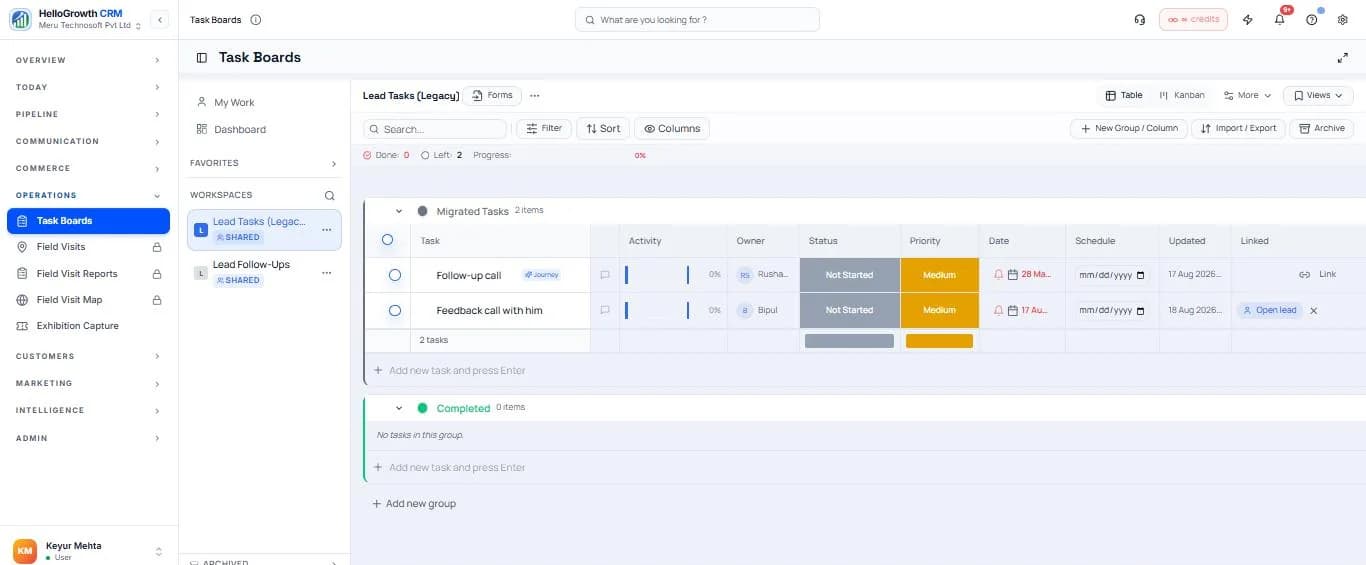Click the headset support icon
Viewport: 1366px width, 565px height.
click(1140, 20)
